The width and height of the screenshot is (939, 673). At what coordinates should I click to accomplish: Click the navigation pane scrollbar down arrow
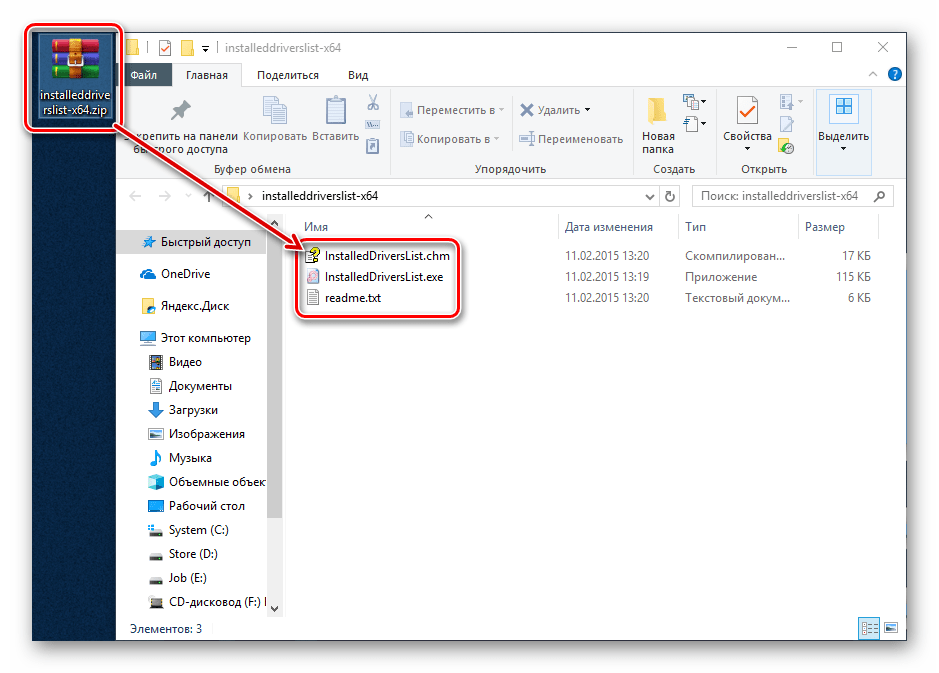click(x=274, y=608)
